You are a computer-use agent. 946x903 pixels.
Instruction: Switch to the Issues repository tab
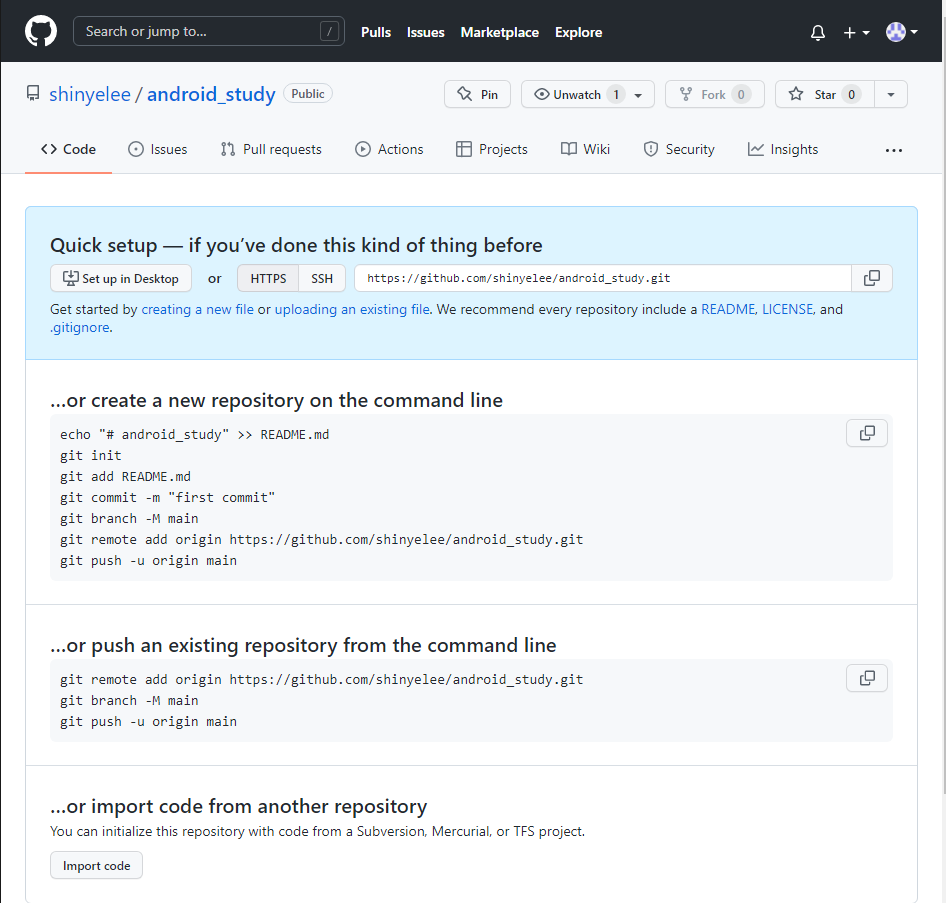pos(157,149)
